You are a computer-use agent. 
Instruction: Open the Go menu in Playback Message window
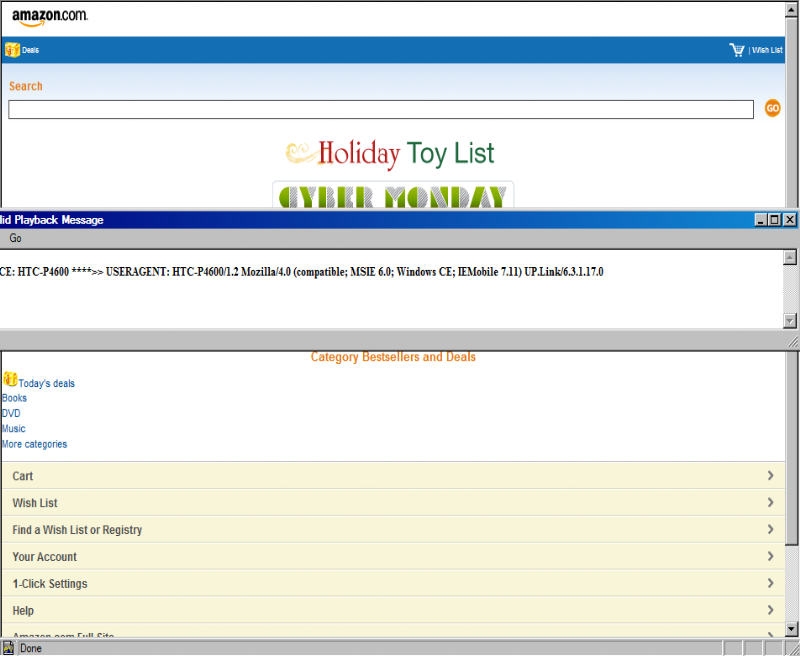point(15,238)
